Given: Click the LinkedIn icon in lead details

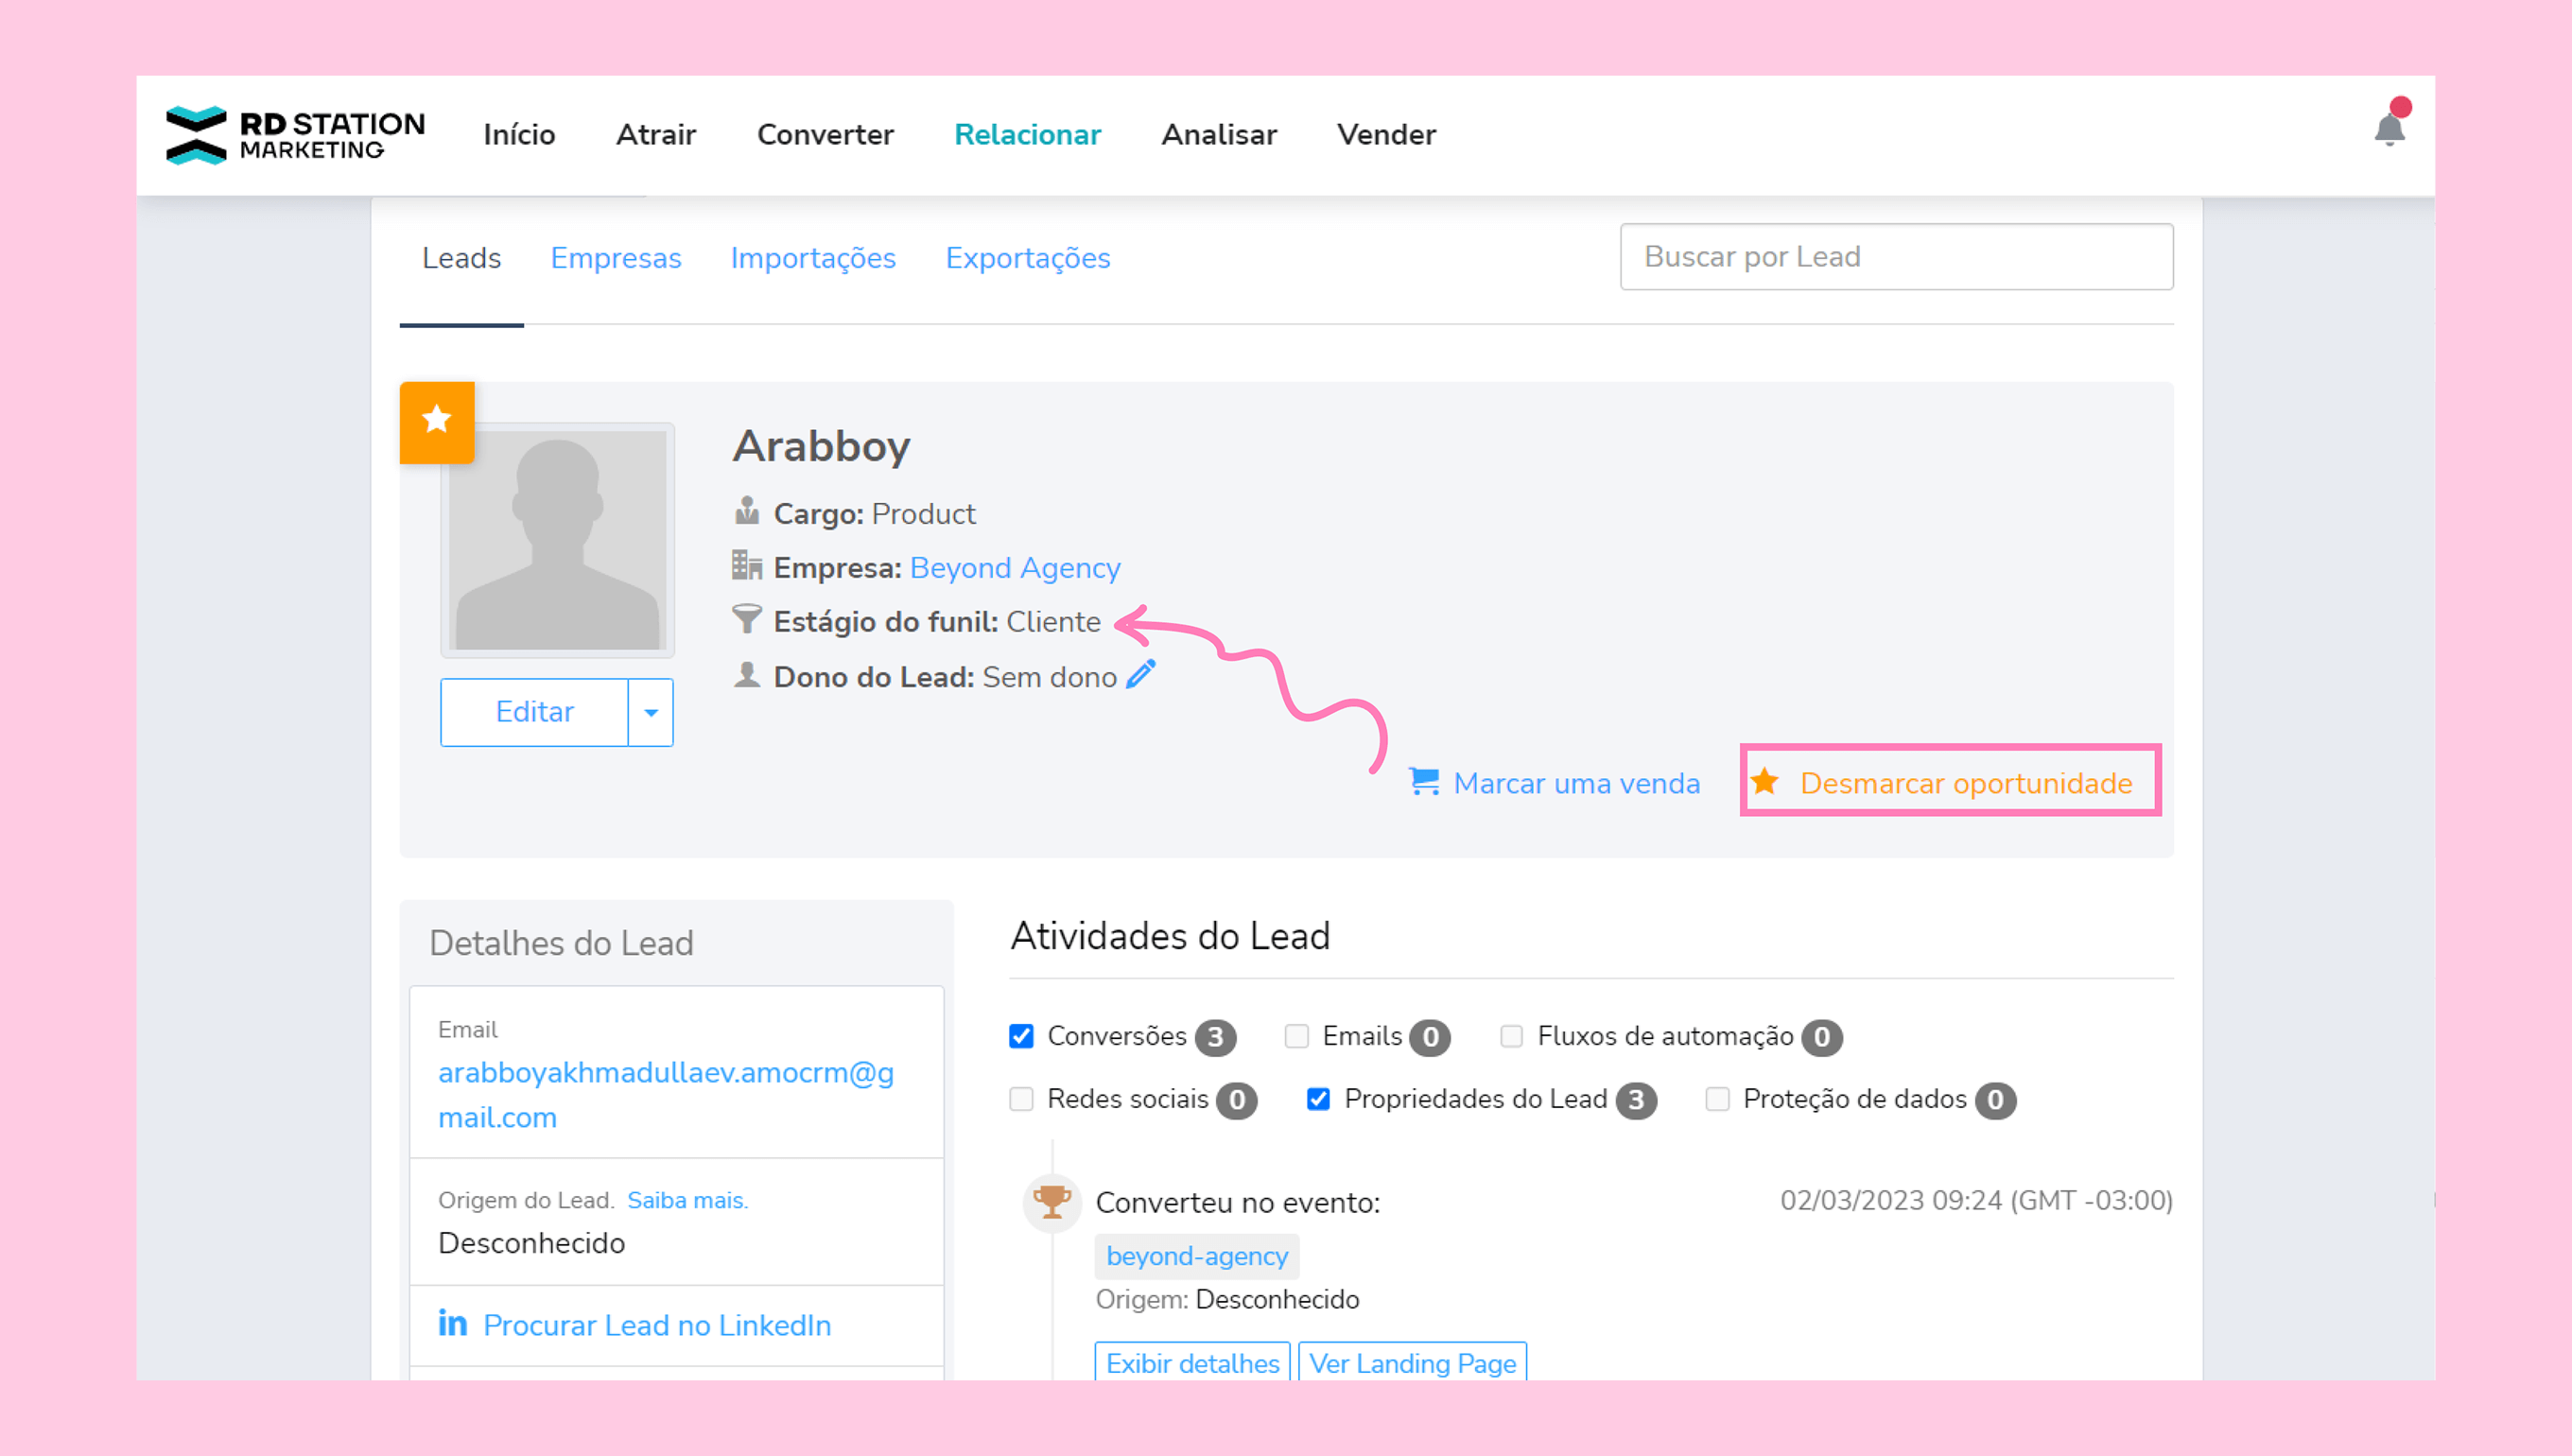Looking at the screenshot, I should 453,1323.
